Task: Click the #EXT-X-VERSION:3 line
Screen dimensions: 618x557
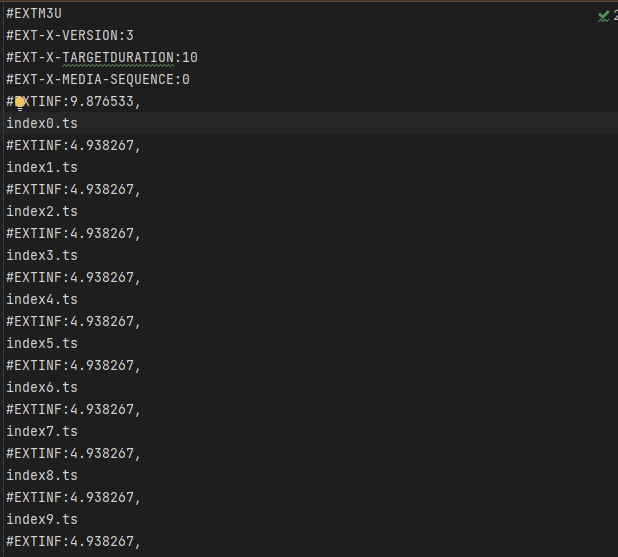Action: [70, 35]
